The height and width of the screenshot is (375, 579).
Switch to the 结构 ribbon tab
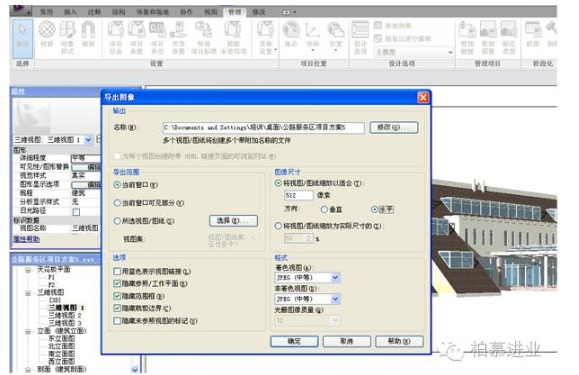tap(119, 12)
